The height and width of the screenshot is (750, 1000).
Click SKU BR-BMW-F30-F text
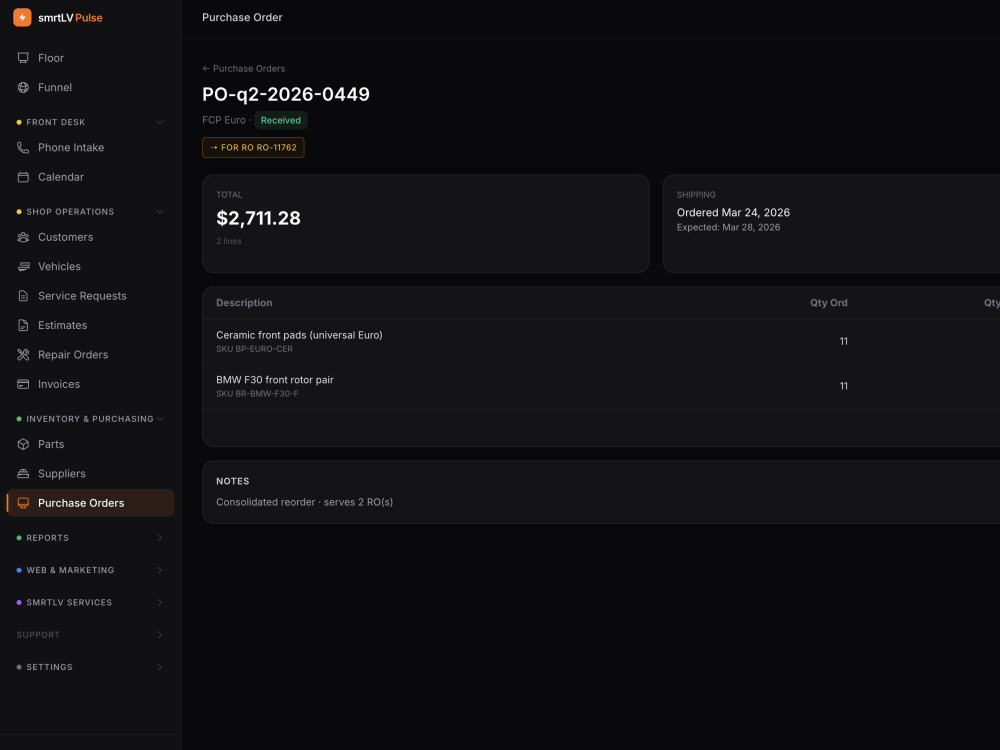point(257,393)
